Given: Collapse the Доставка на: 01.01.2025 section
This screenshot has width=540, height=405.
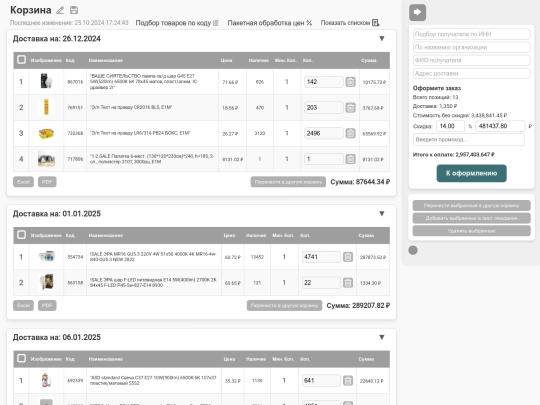Looking at the screenshot, I should click(x=382, y=214).
